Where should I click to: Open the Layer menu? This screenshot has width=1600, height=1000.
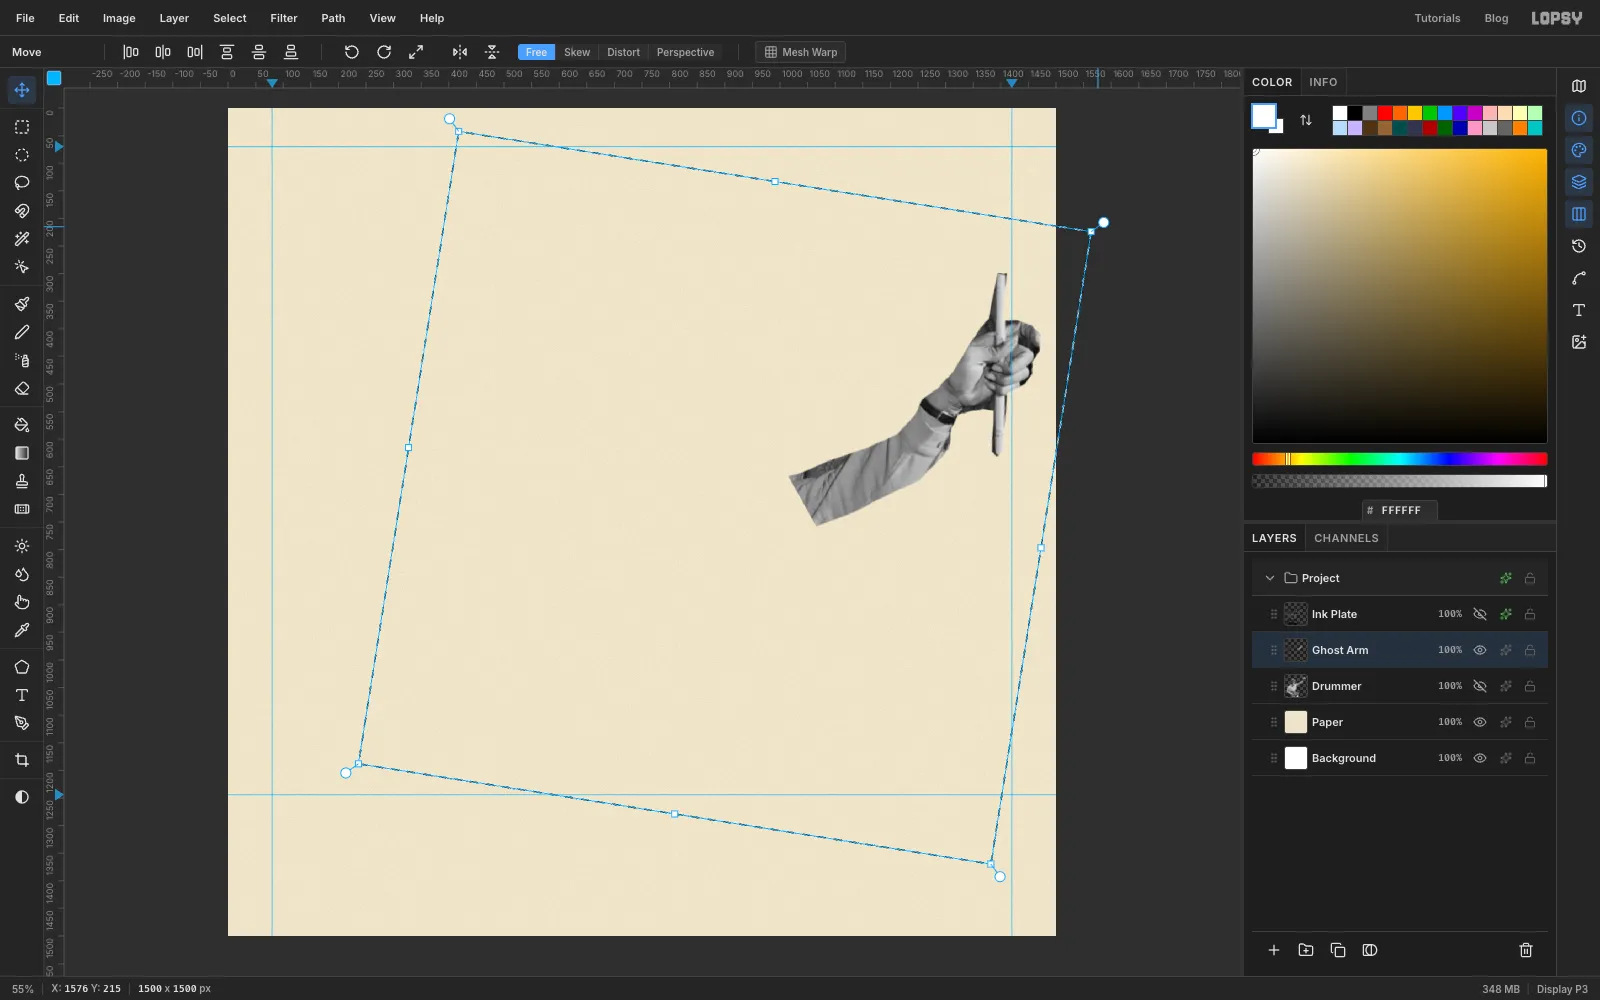(x=174, y=18)
